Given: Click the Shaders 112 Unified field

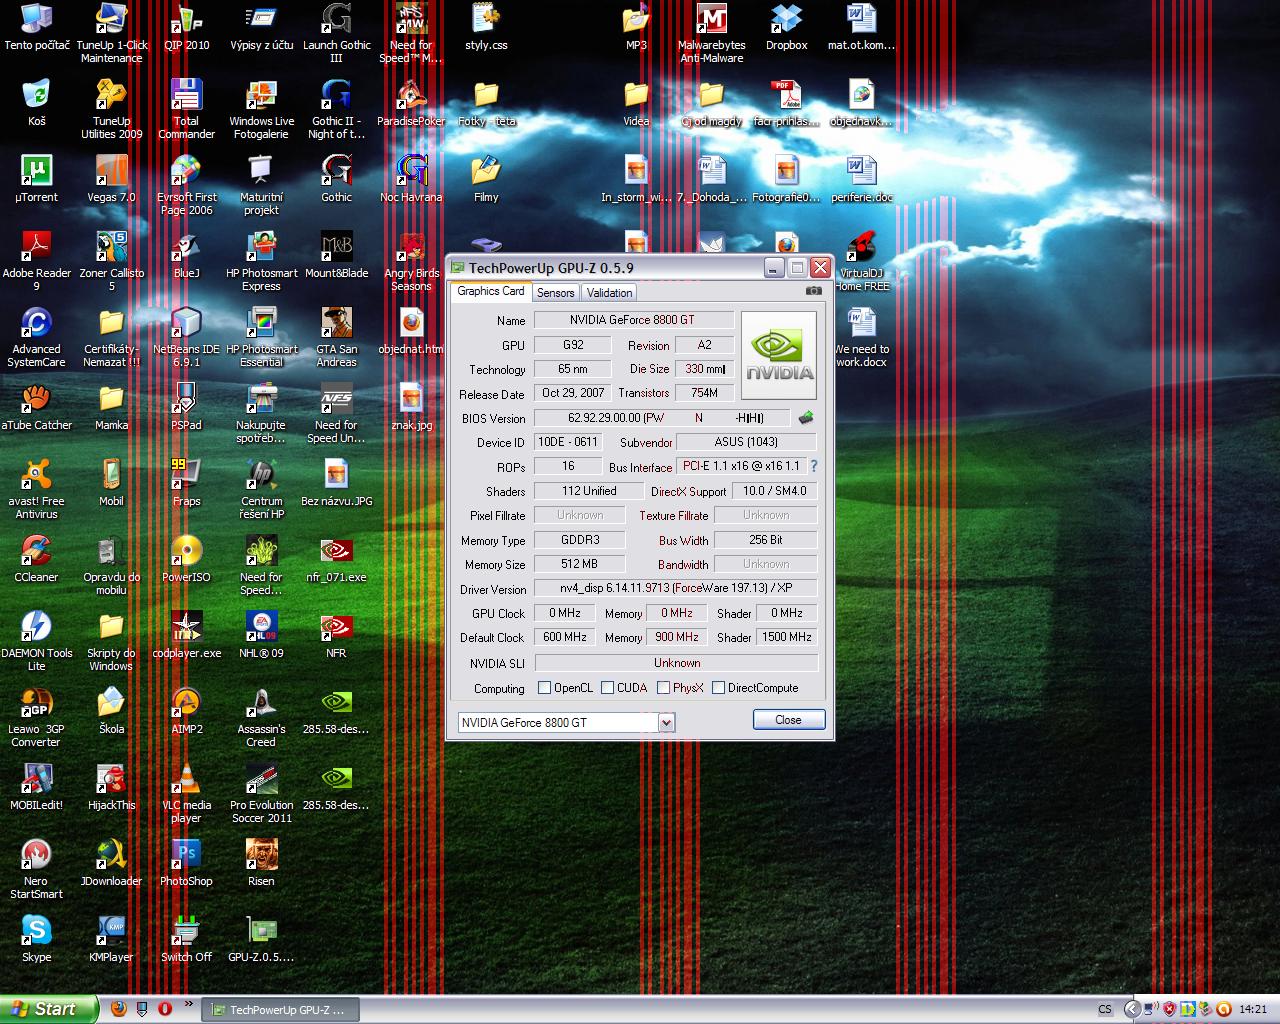Looking at the screenshot, I should 589,491.
